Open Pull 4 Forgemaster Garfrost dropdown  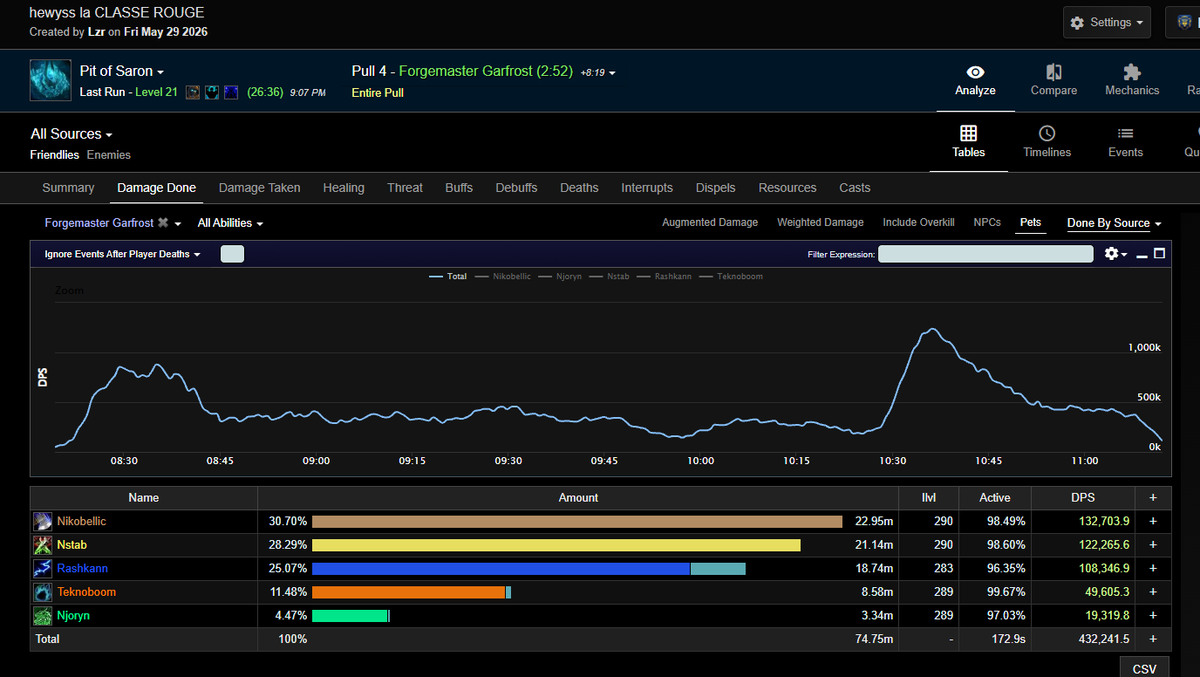(x=483, y=71)
